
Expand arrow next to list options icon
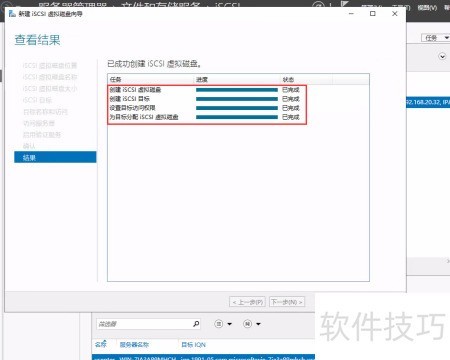[229, 324]
